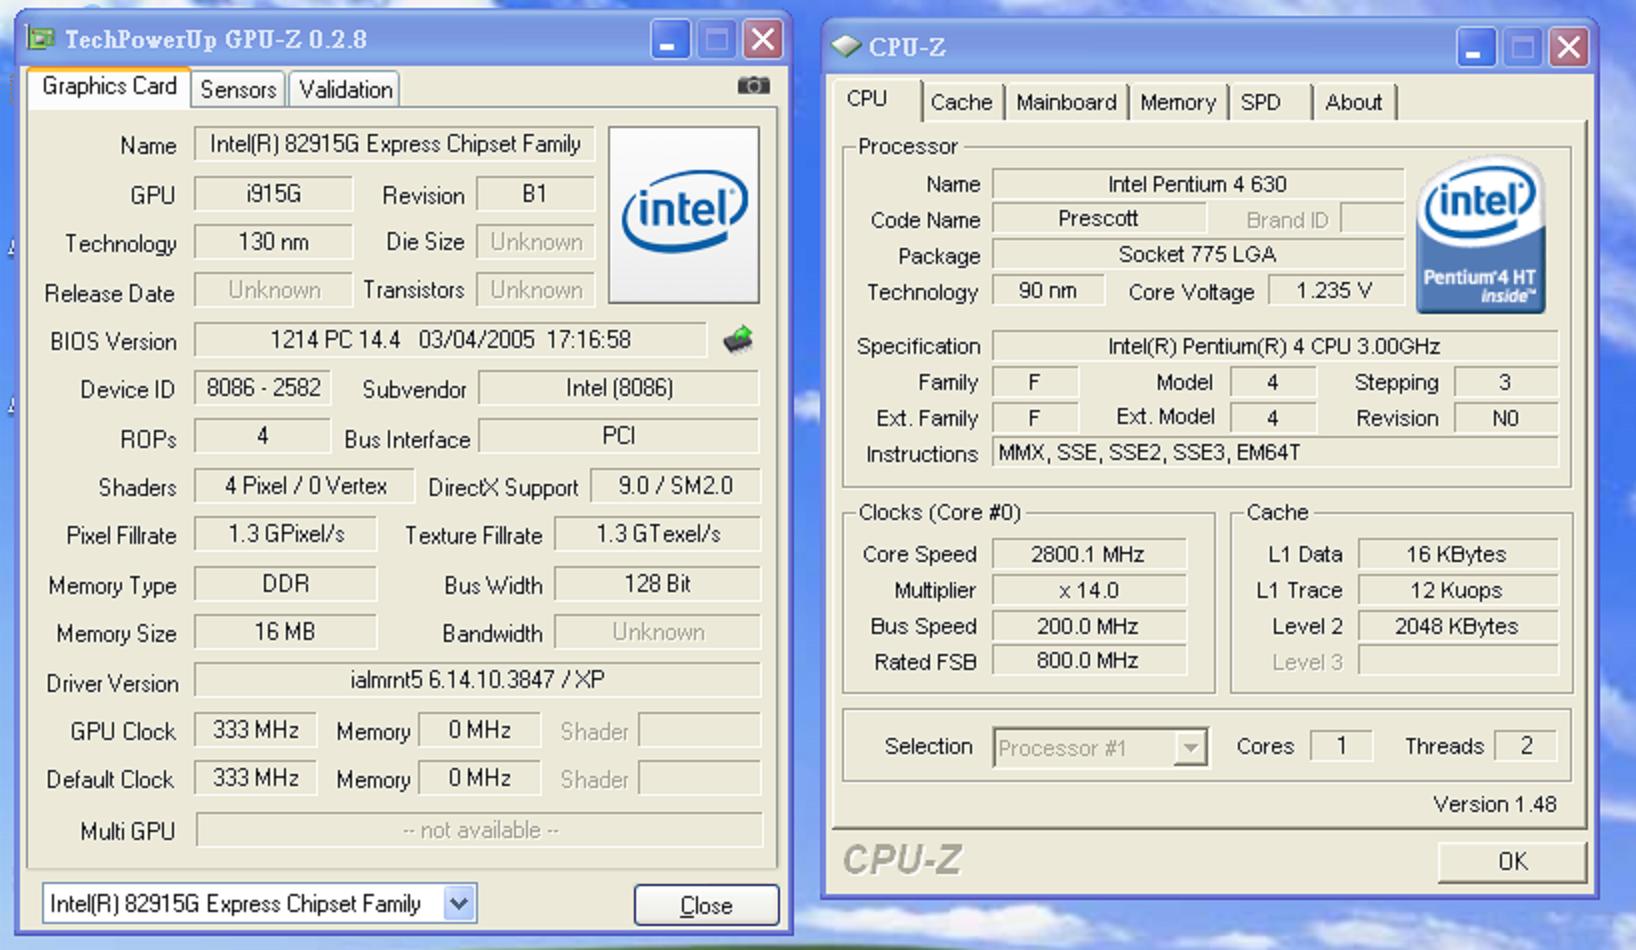Open the Memory tab in CPU-Z
1636x950 pixels.
1178,102
